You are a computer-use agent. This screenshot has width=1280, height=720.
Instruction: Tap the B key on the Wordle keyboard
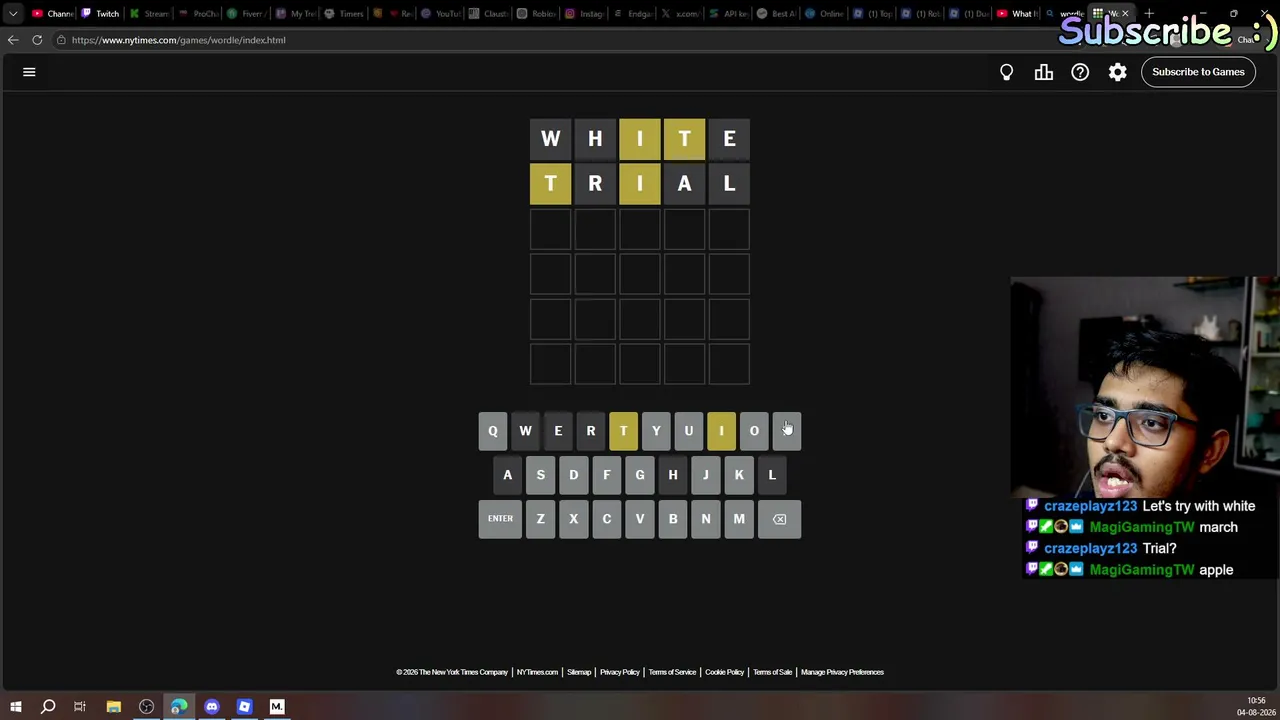pos(673,519)
